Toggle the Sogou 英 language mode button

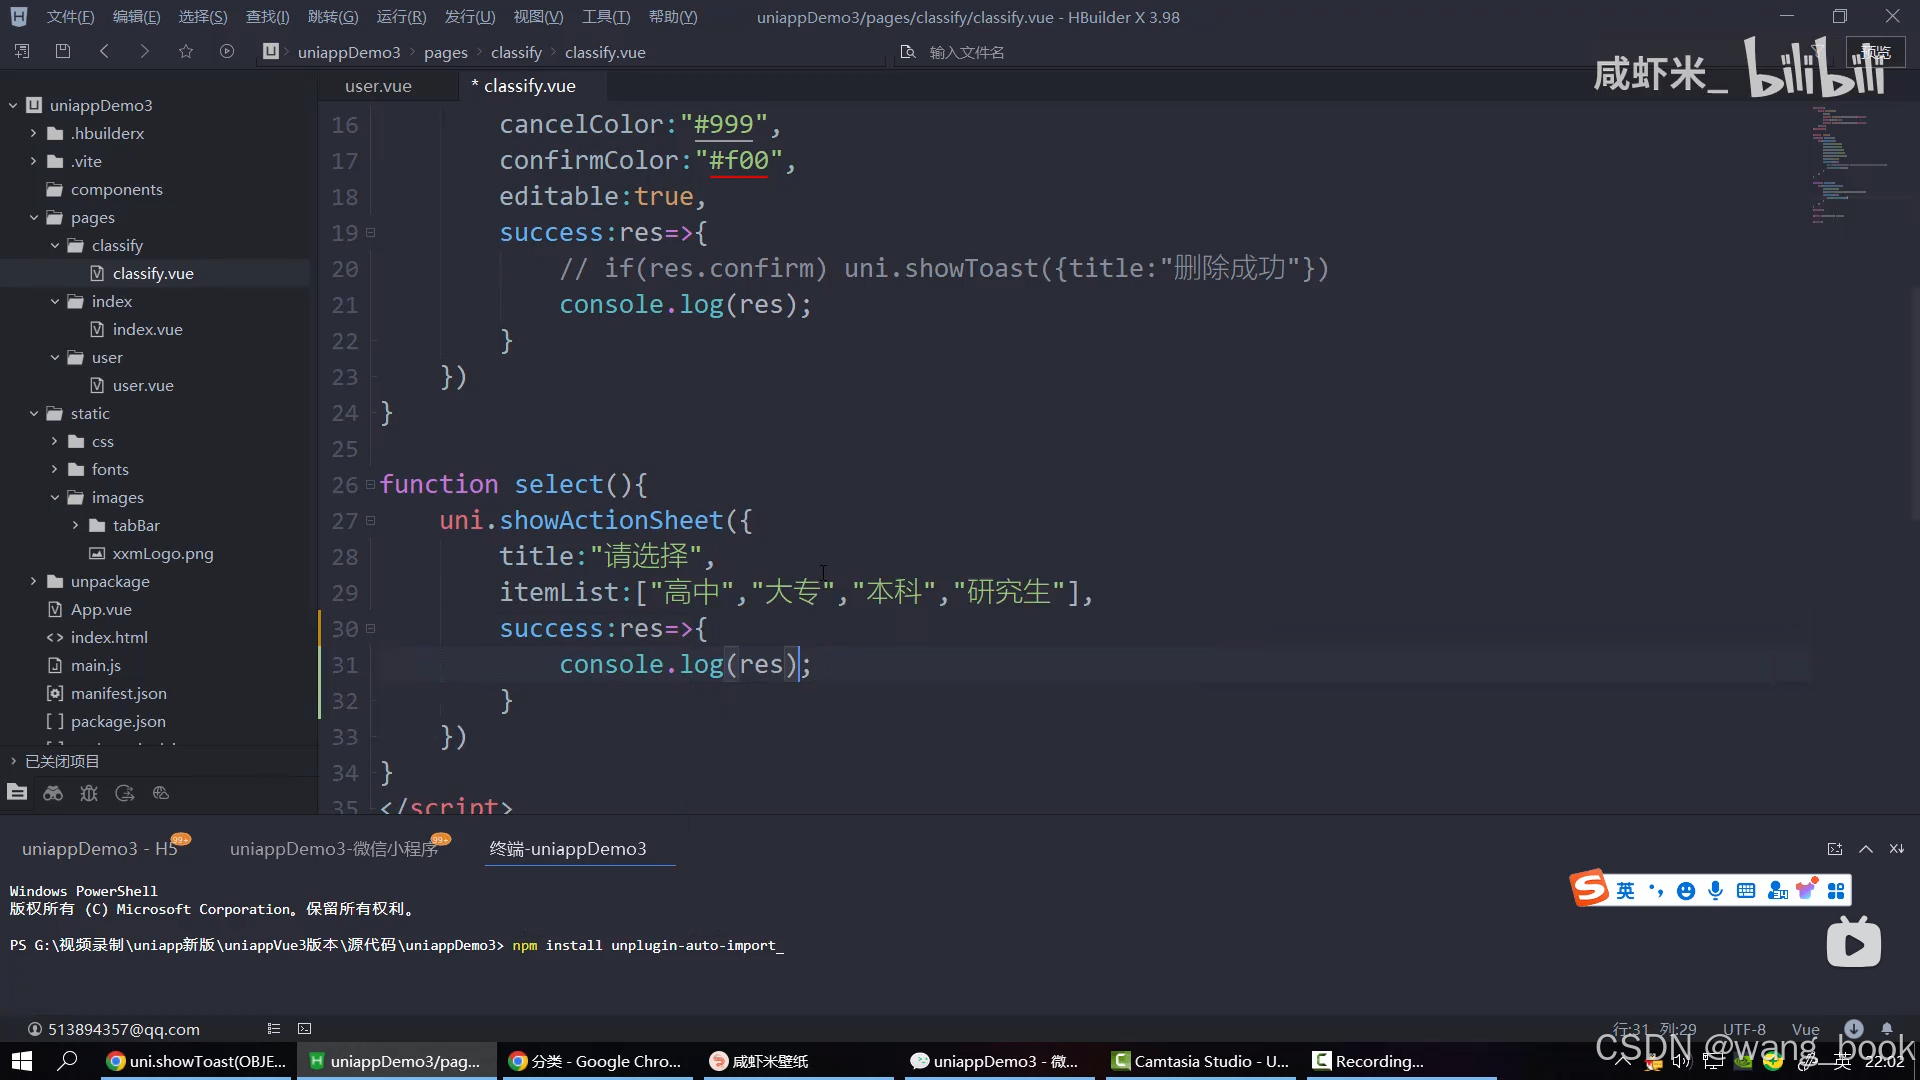[x=1626, y=891]
